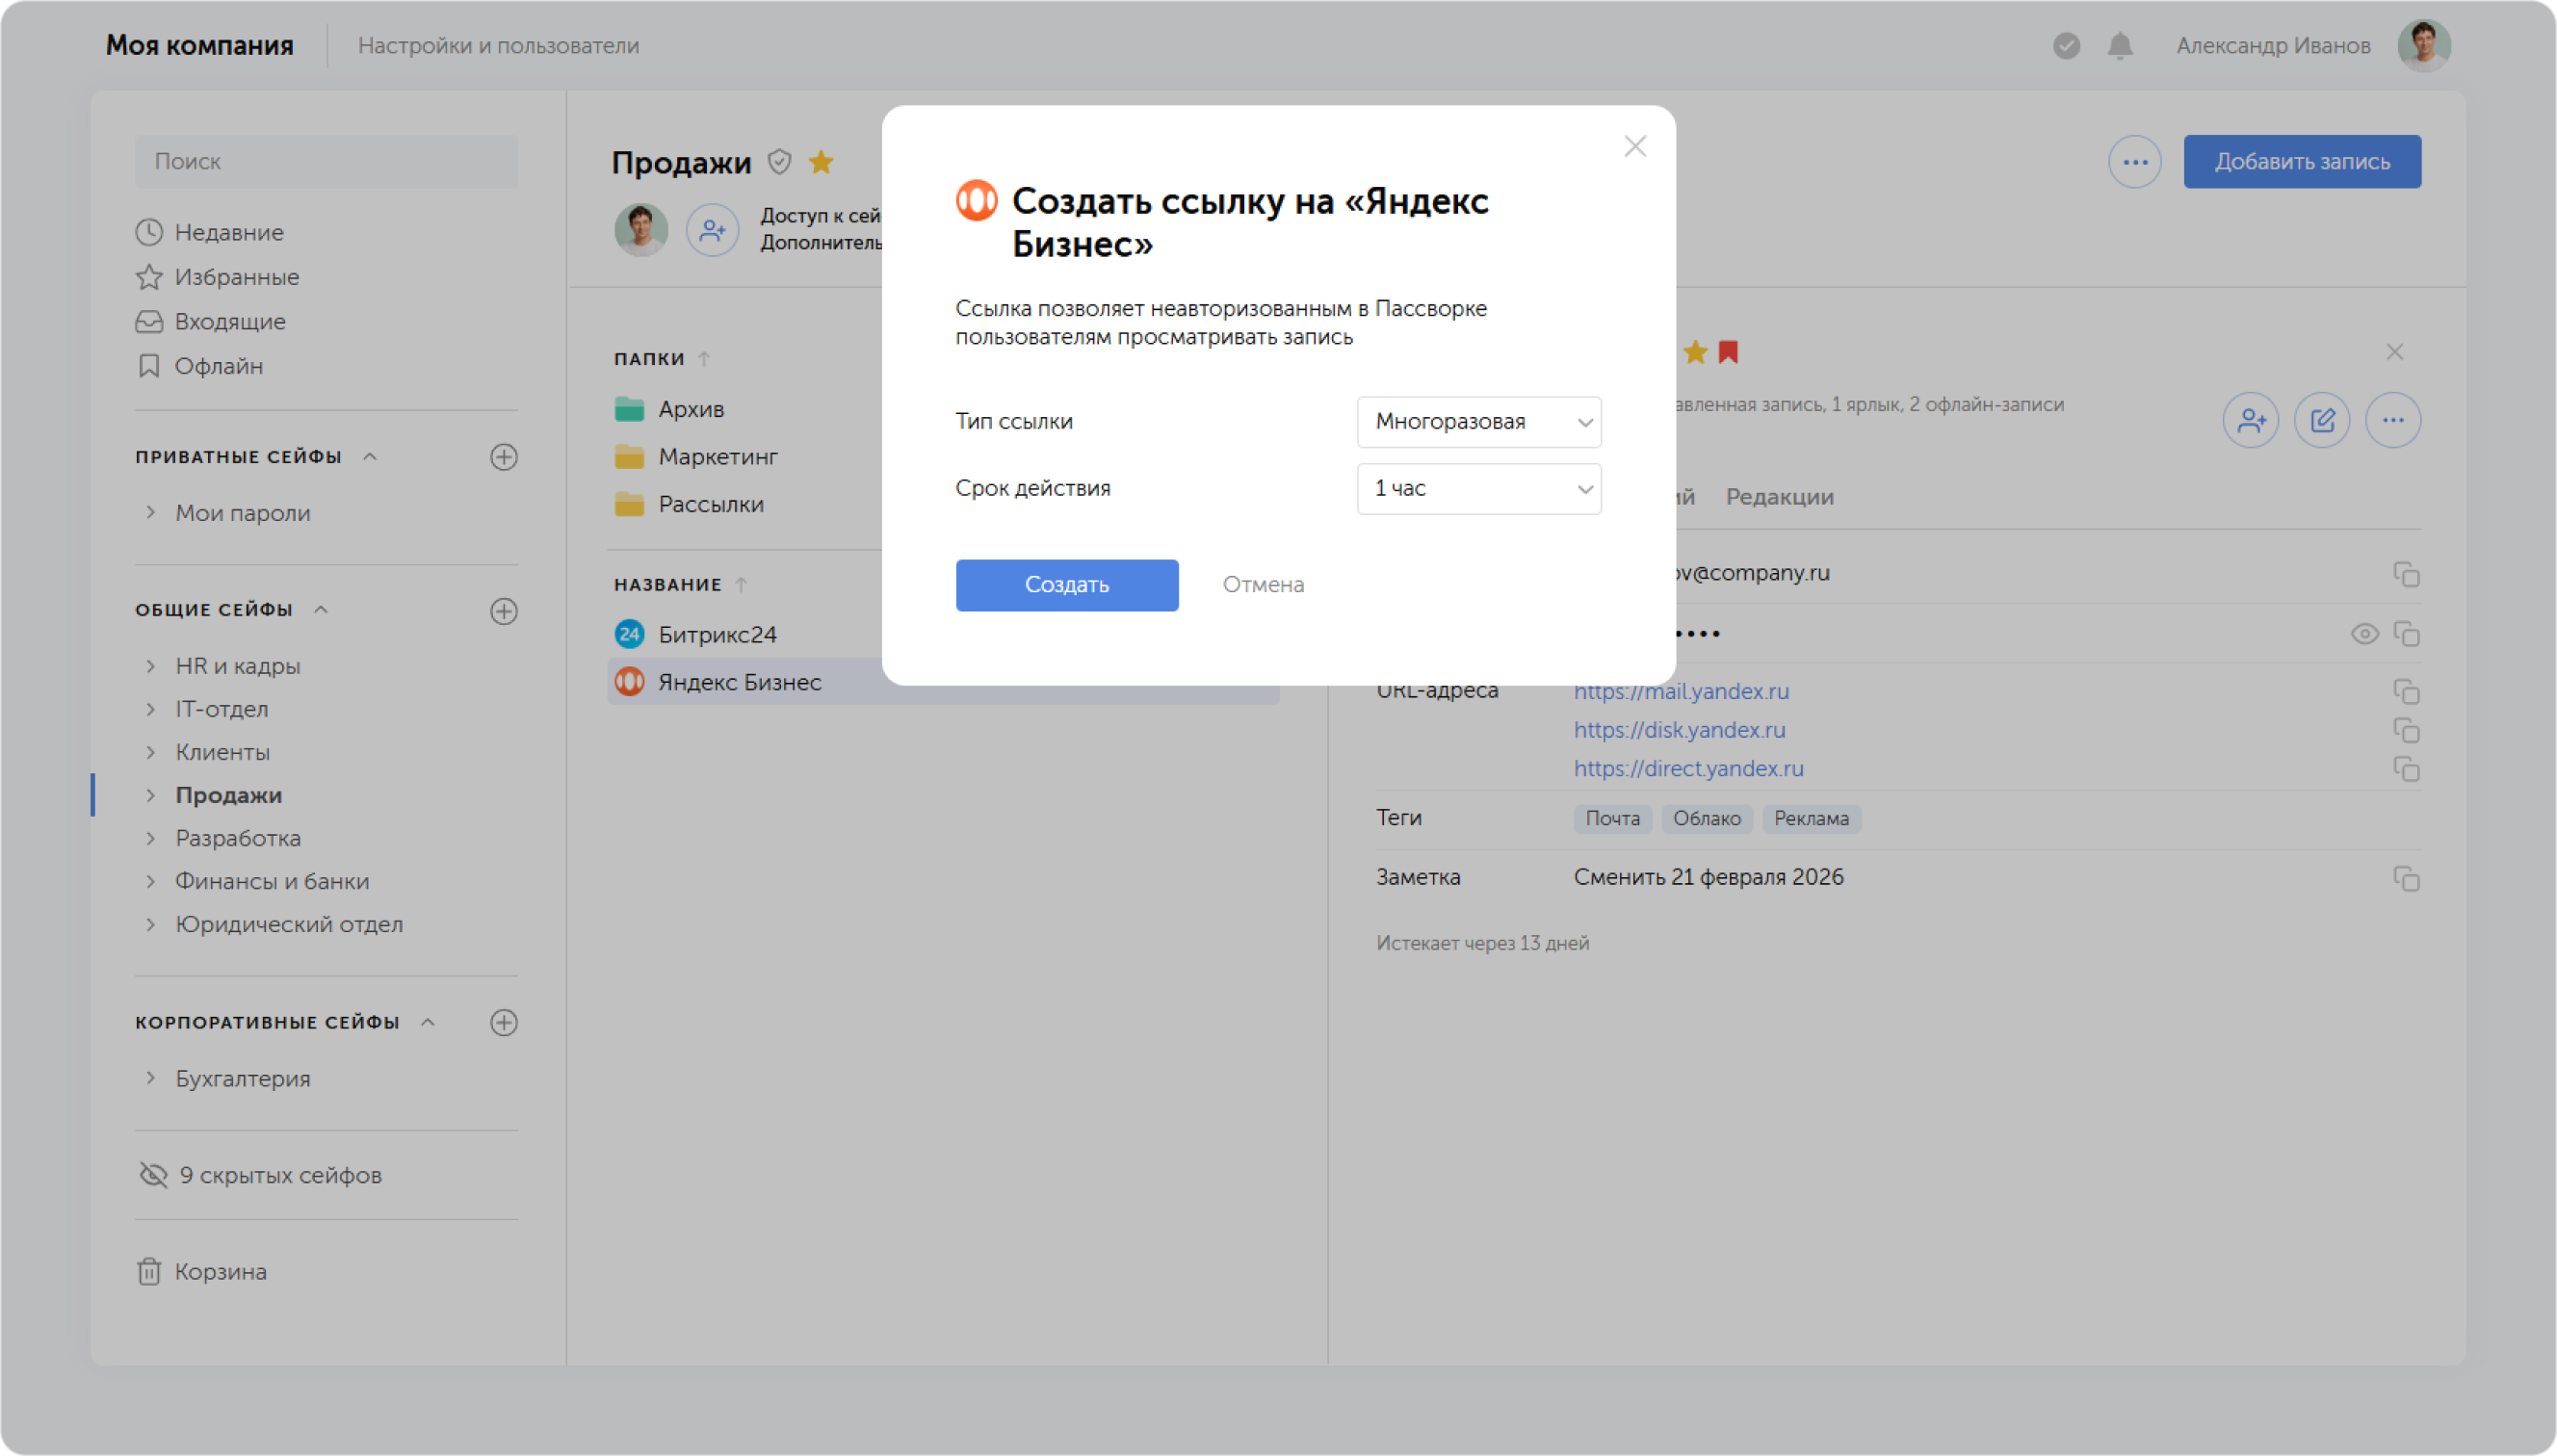Screen dimensions: 2557x1456
Task: Click share record add-user icon in details panel
Action: click(2250, 420)
